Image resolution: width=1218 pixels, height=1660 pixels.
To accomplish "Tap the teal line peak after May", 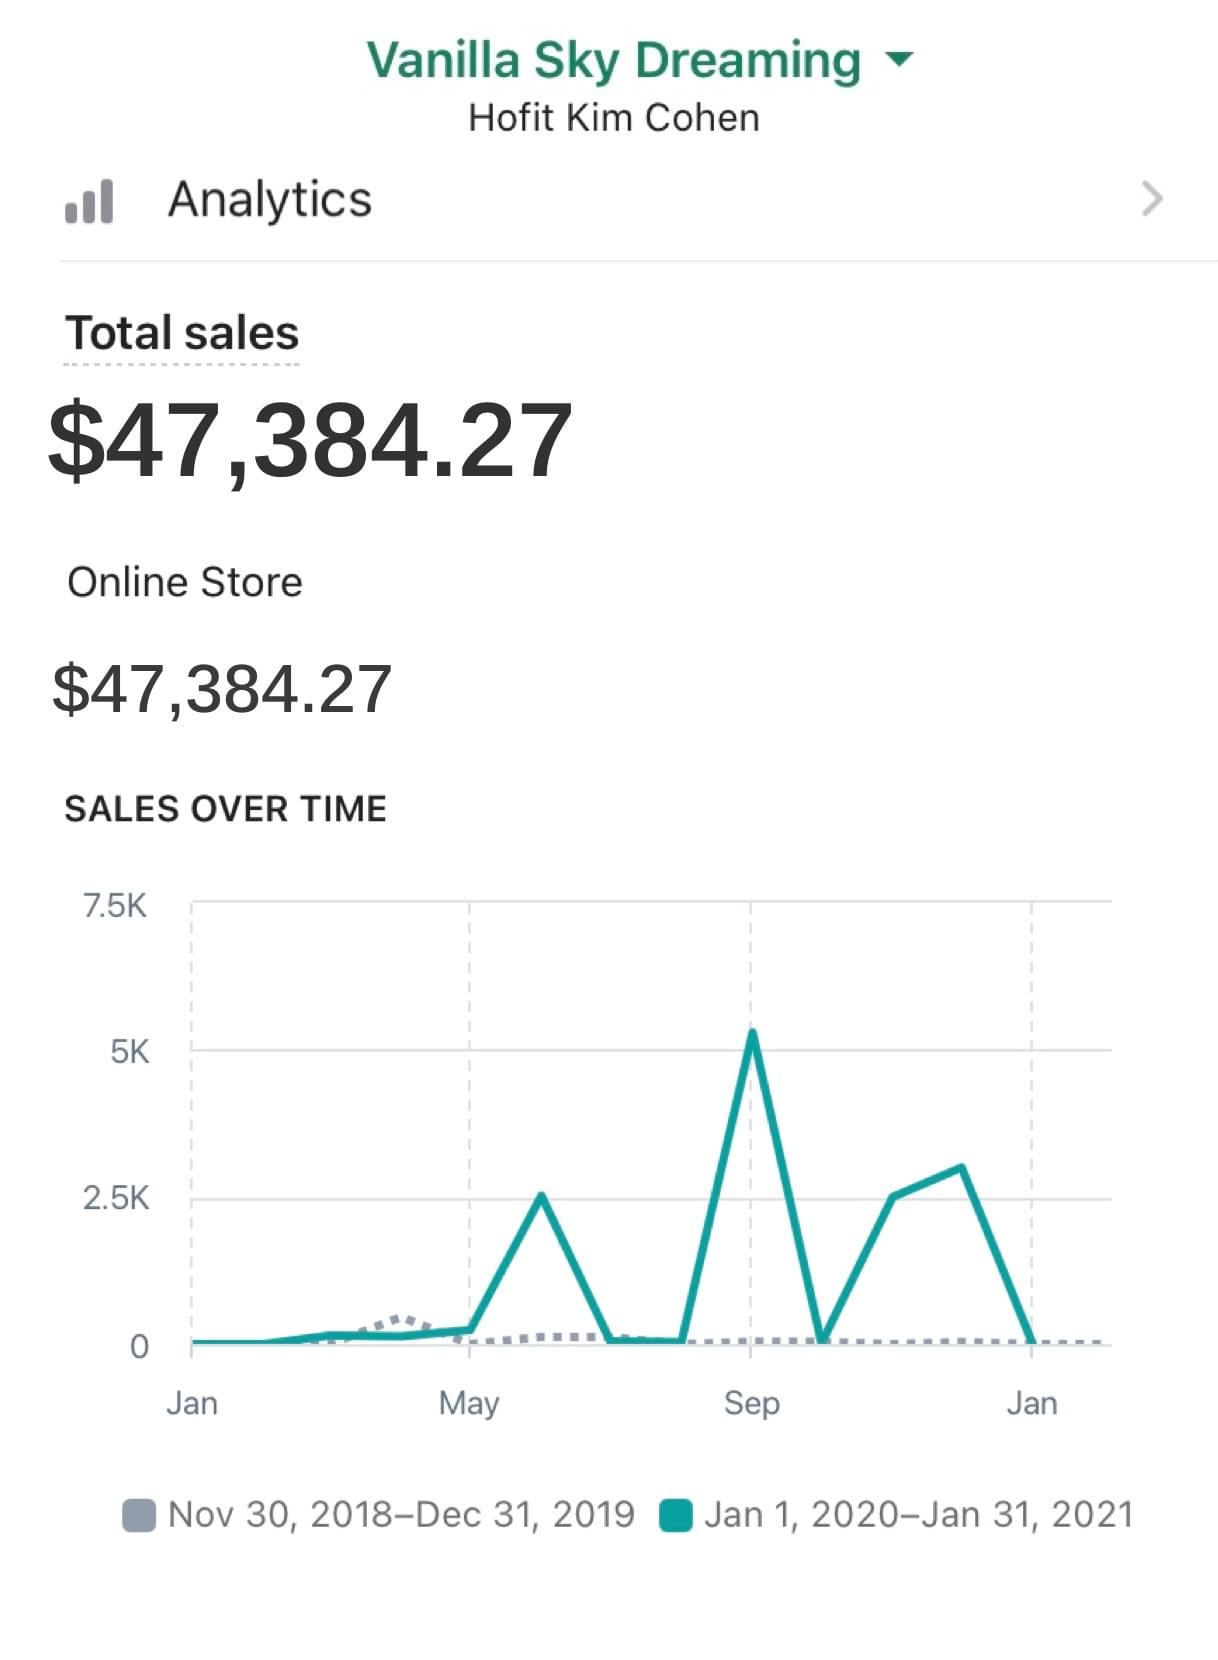I will click(x=541, y=1196).
